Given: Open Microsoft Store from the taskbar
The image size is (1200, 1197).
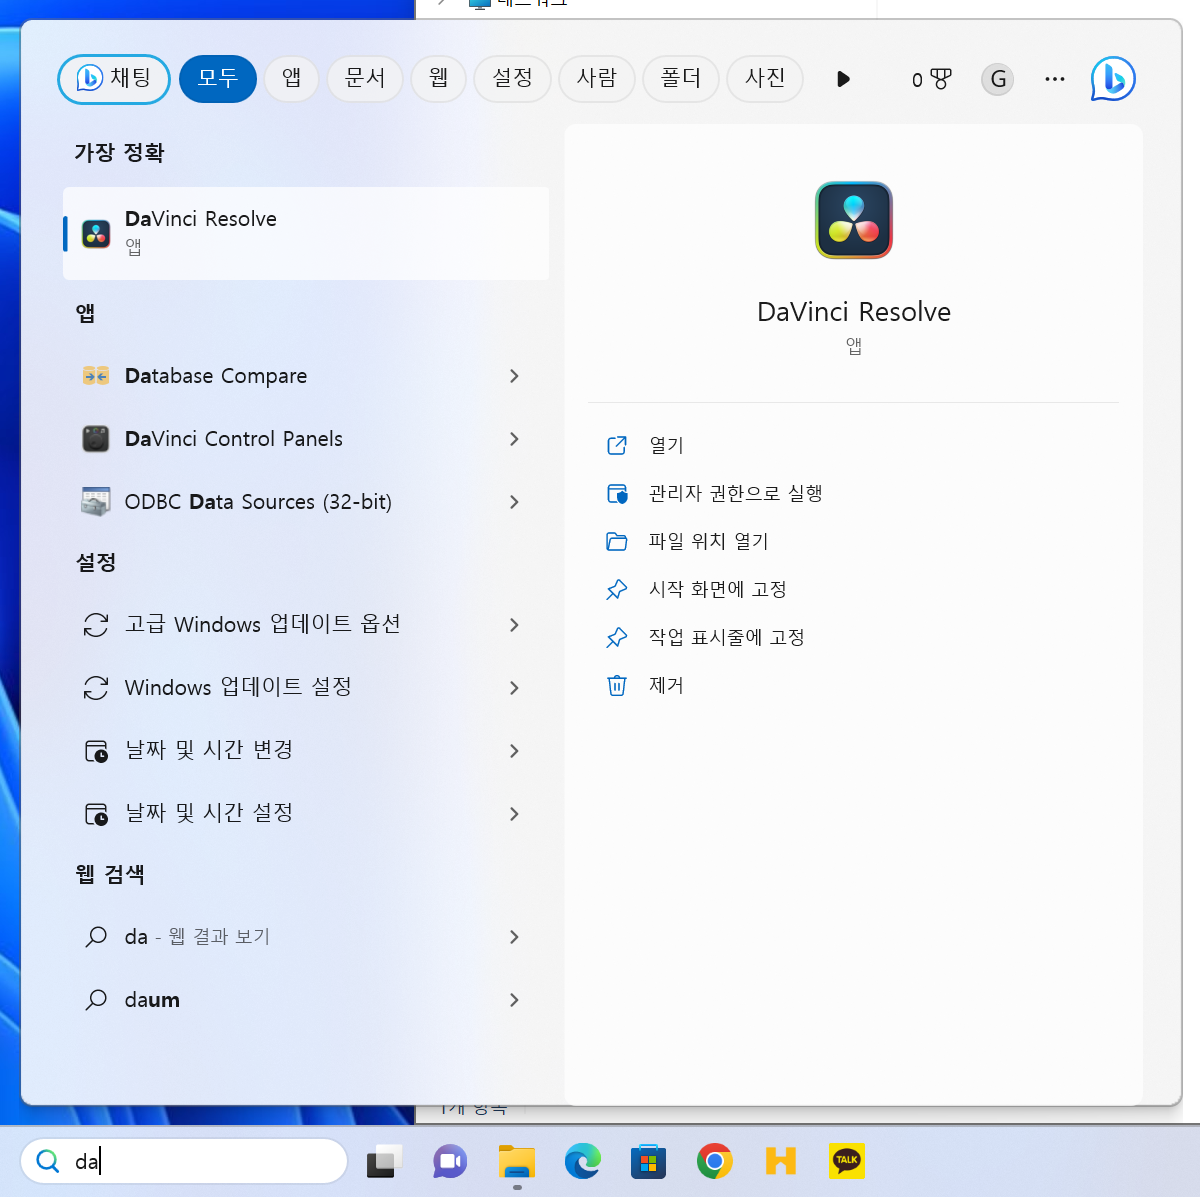Looking at the screenshot, I should click(648, 1161).
